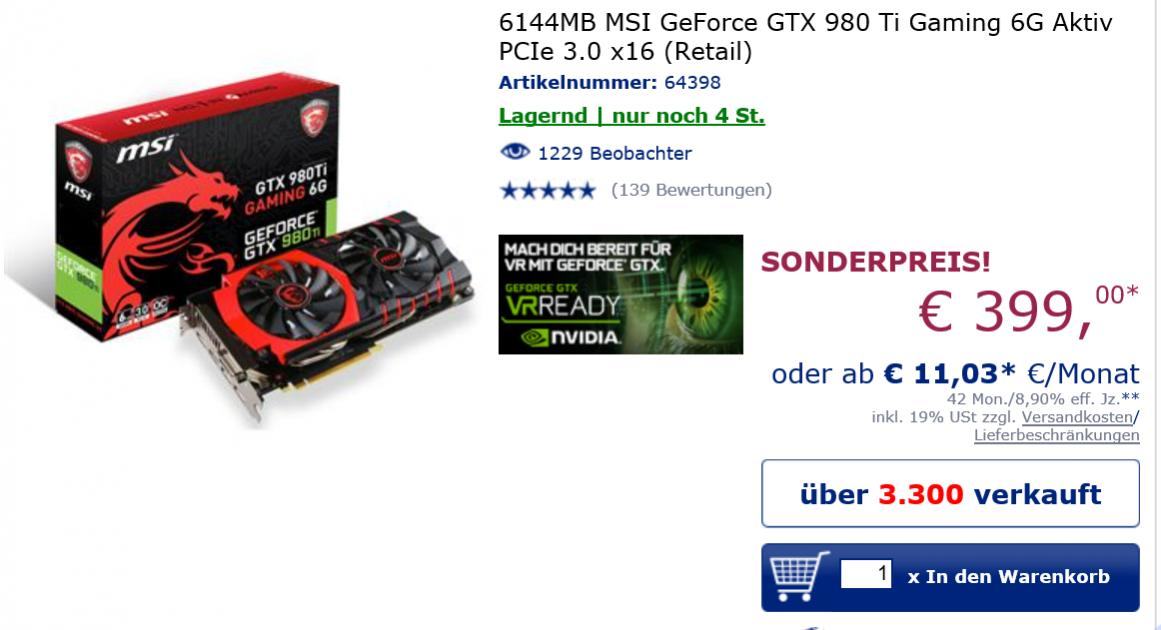
Task: Open 'Lagernd | nur noch 4 St.' link
Action: [x=632, y=116]
